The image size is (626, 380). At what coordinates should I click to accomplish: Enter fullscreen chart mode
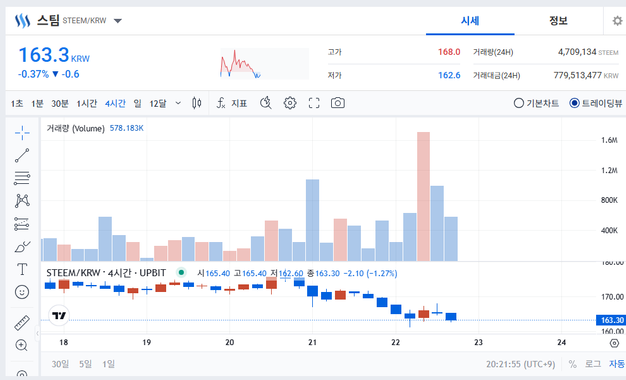pyautogui.click(x=314, y=103)
